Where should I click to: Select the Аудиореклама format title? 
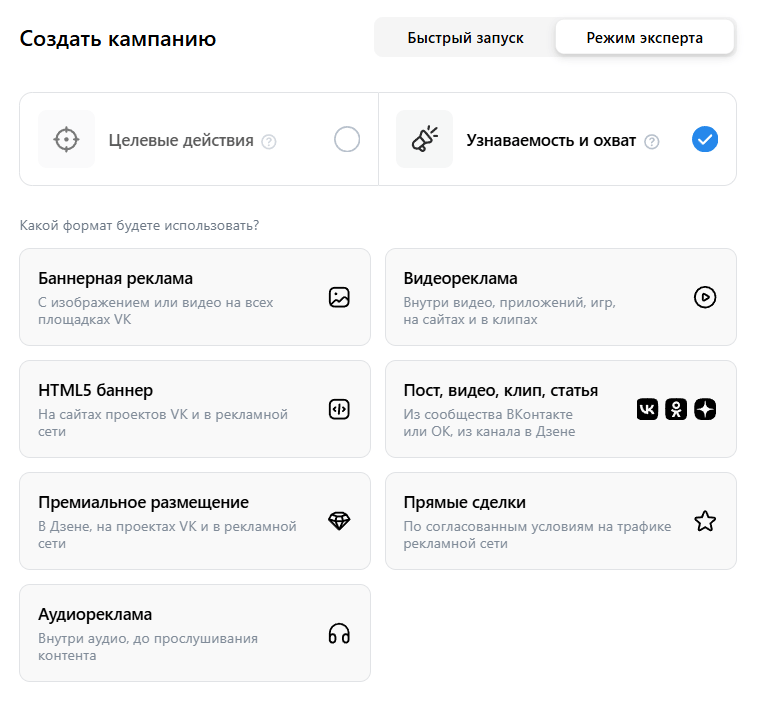point(95,614)
